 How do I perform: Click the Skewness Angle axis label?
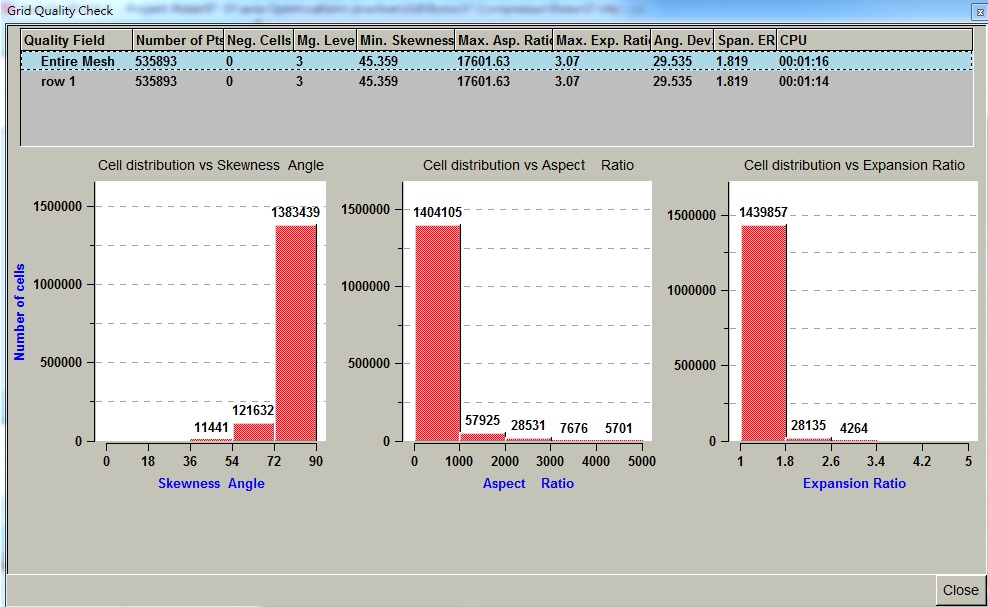pos(211,483)
